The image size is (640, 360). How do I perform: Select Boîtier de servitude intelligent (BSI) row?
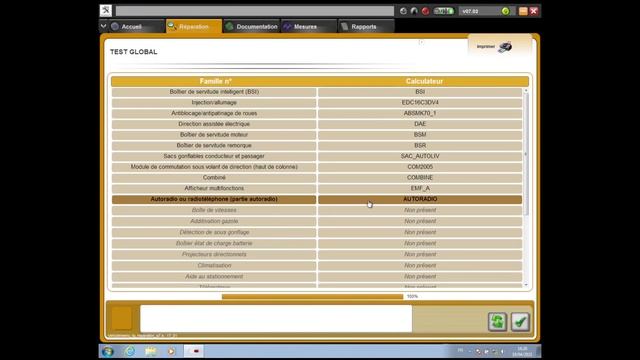pos(214,92)
